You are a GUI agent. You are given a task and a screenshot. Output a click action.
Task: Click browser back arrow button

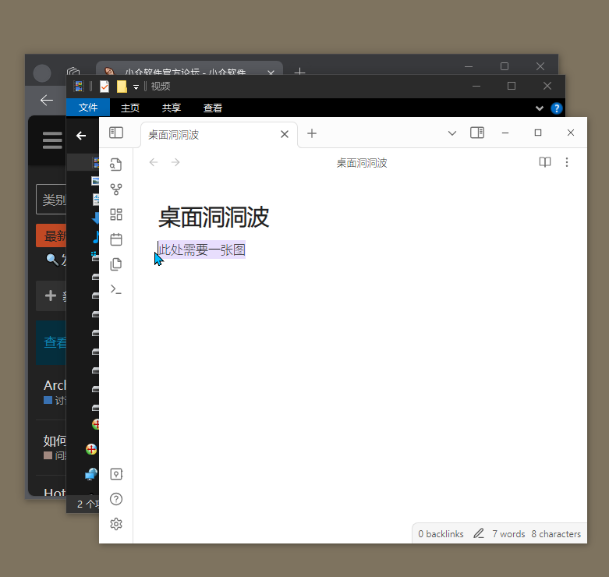47,100
